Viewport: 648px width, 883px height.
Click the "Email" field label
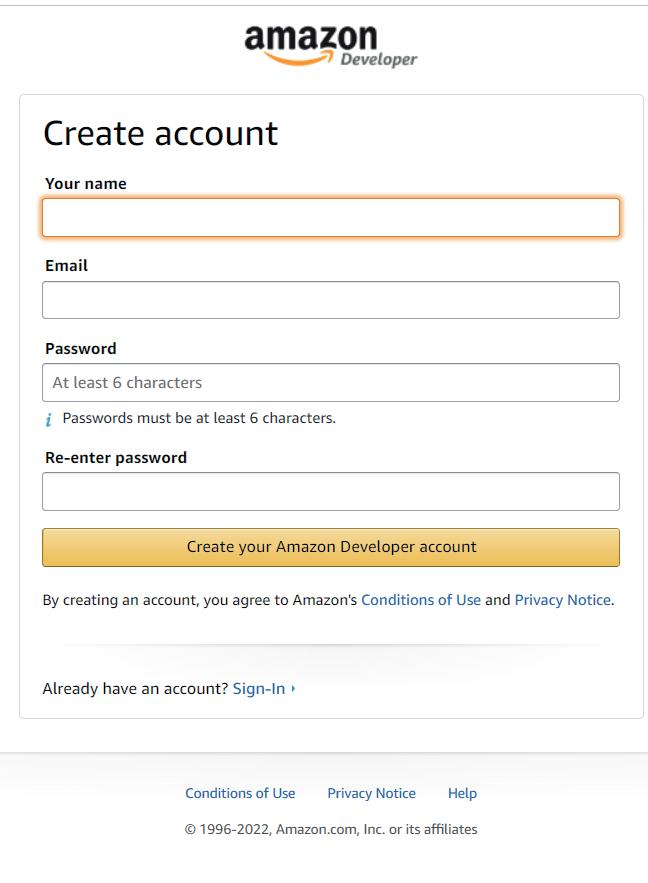pos(66,266)
